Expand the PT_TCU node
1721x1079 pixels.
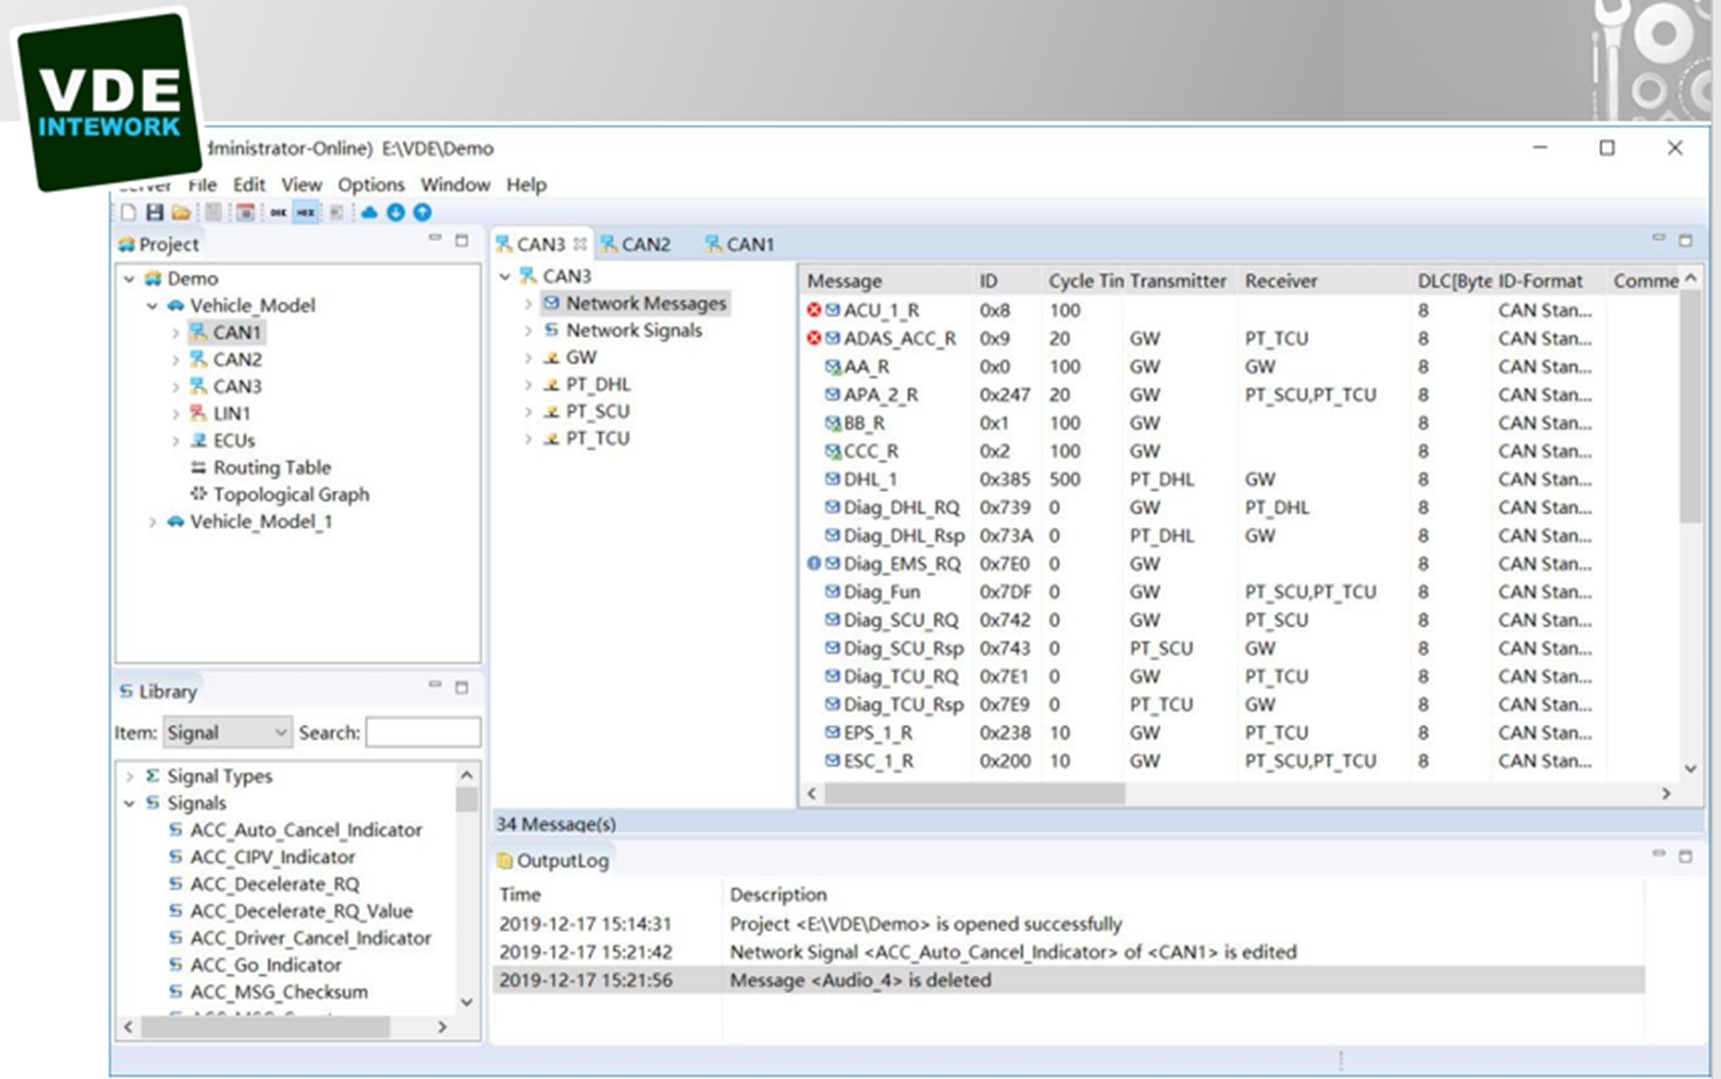[528, 439]
